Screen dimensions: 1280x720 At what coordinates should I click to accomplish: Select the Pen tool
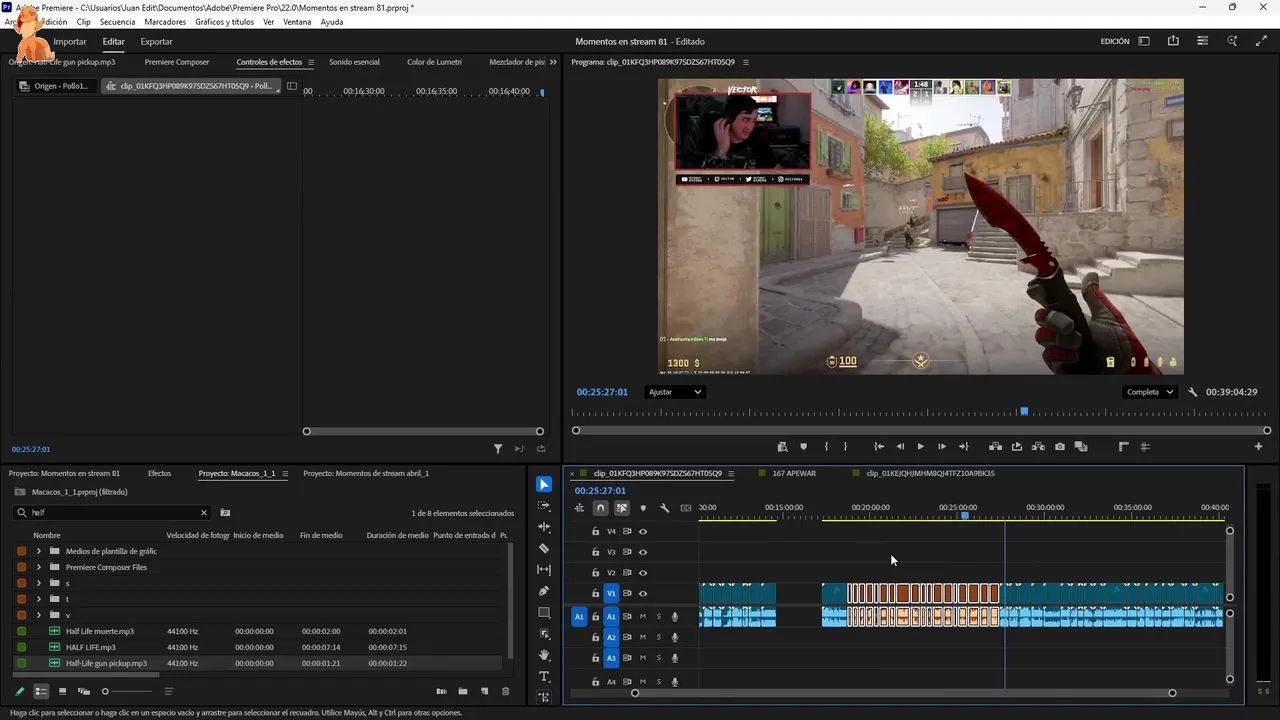click(x=544, y=591)
